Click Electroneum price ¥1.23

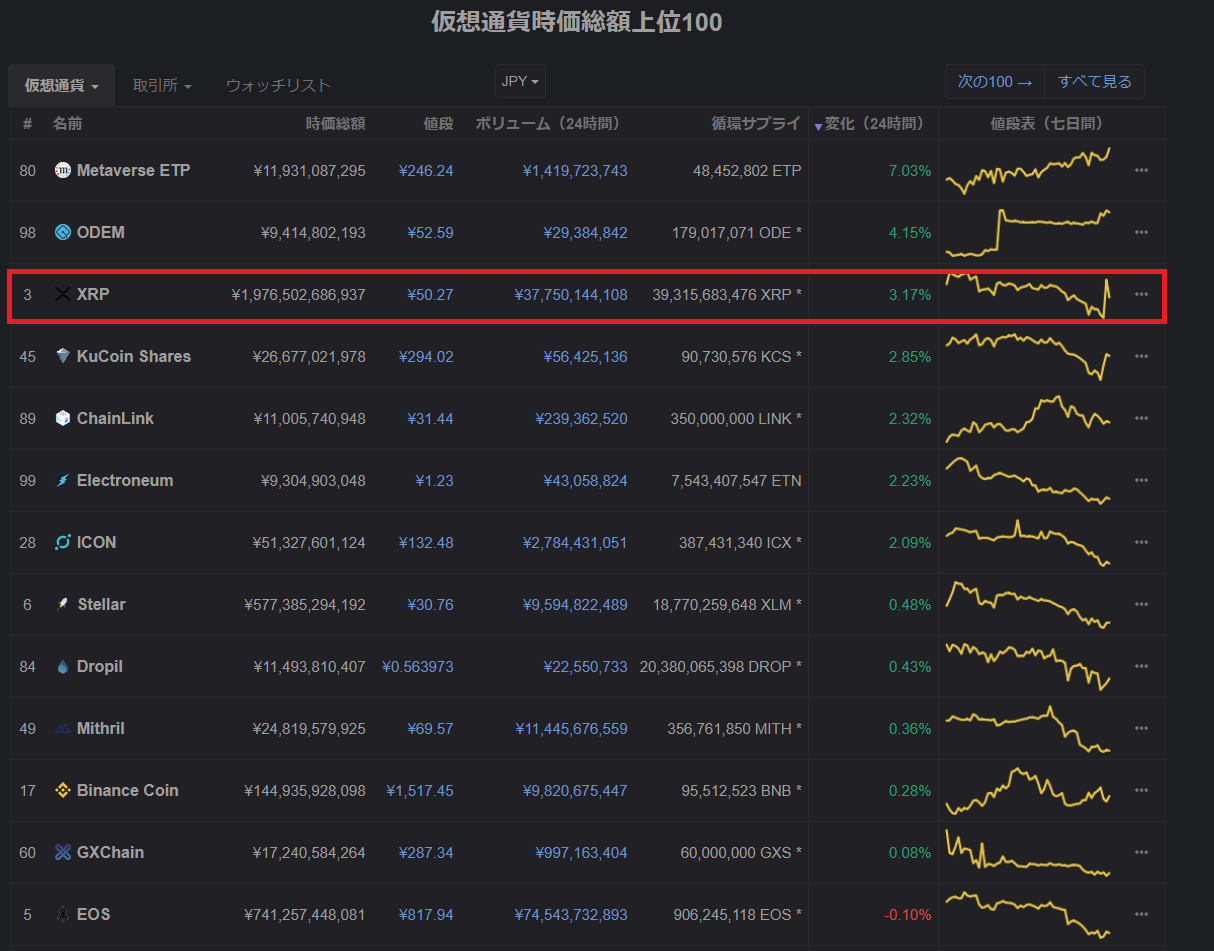pyautogui.click(x=434, y=481)
